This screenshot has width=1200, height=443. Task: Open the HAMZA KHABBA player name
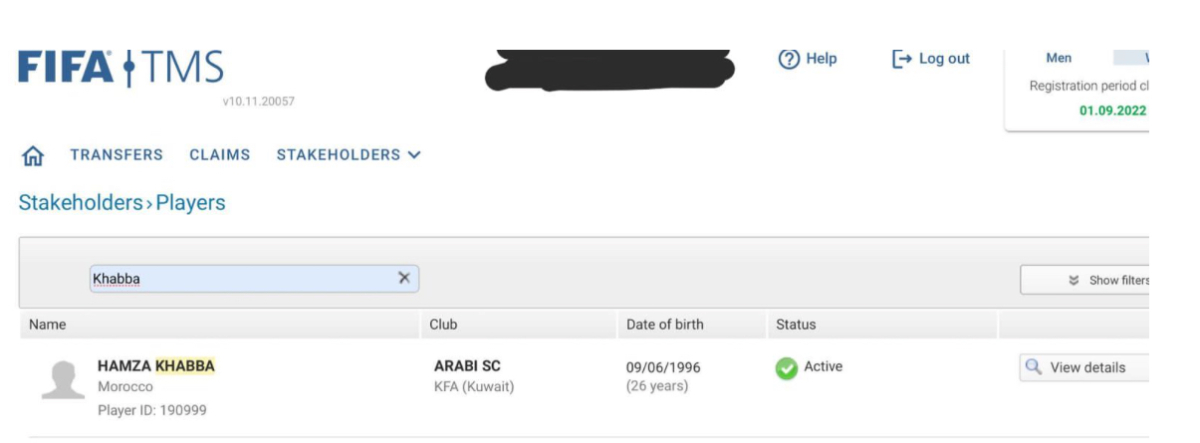pyautogui.click(x=156, y=366)
